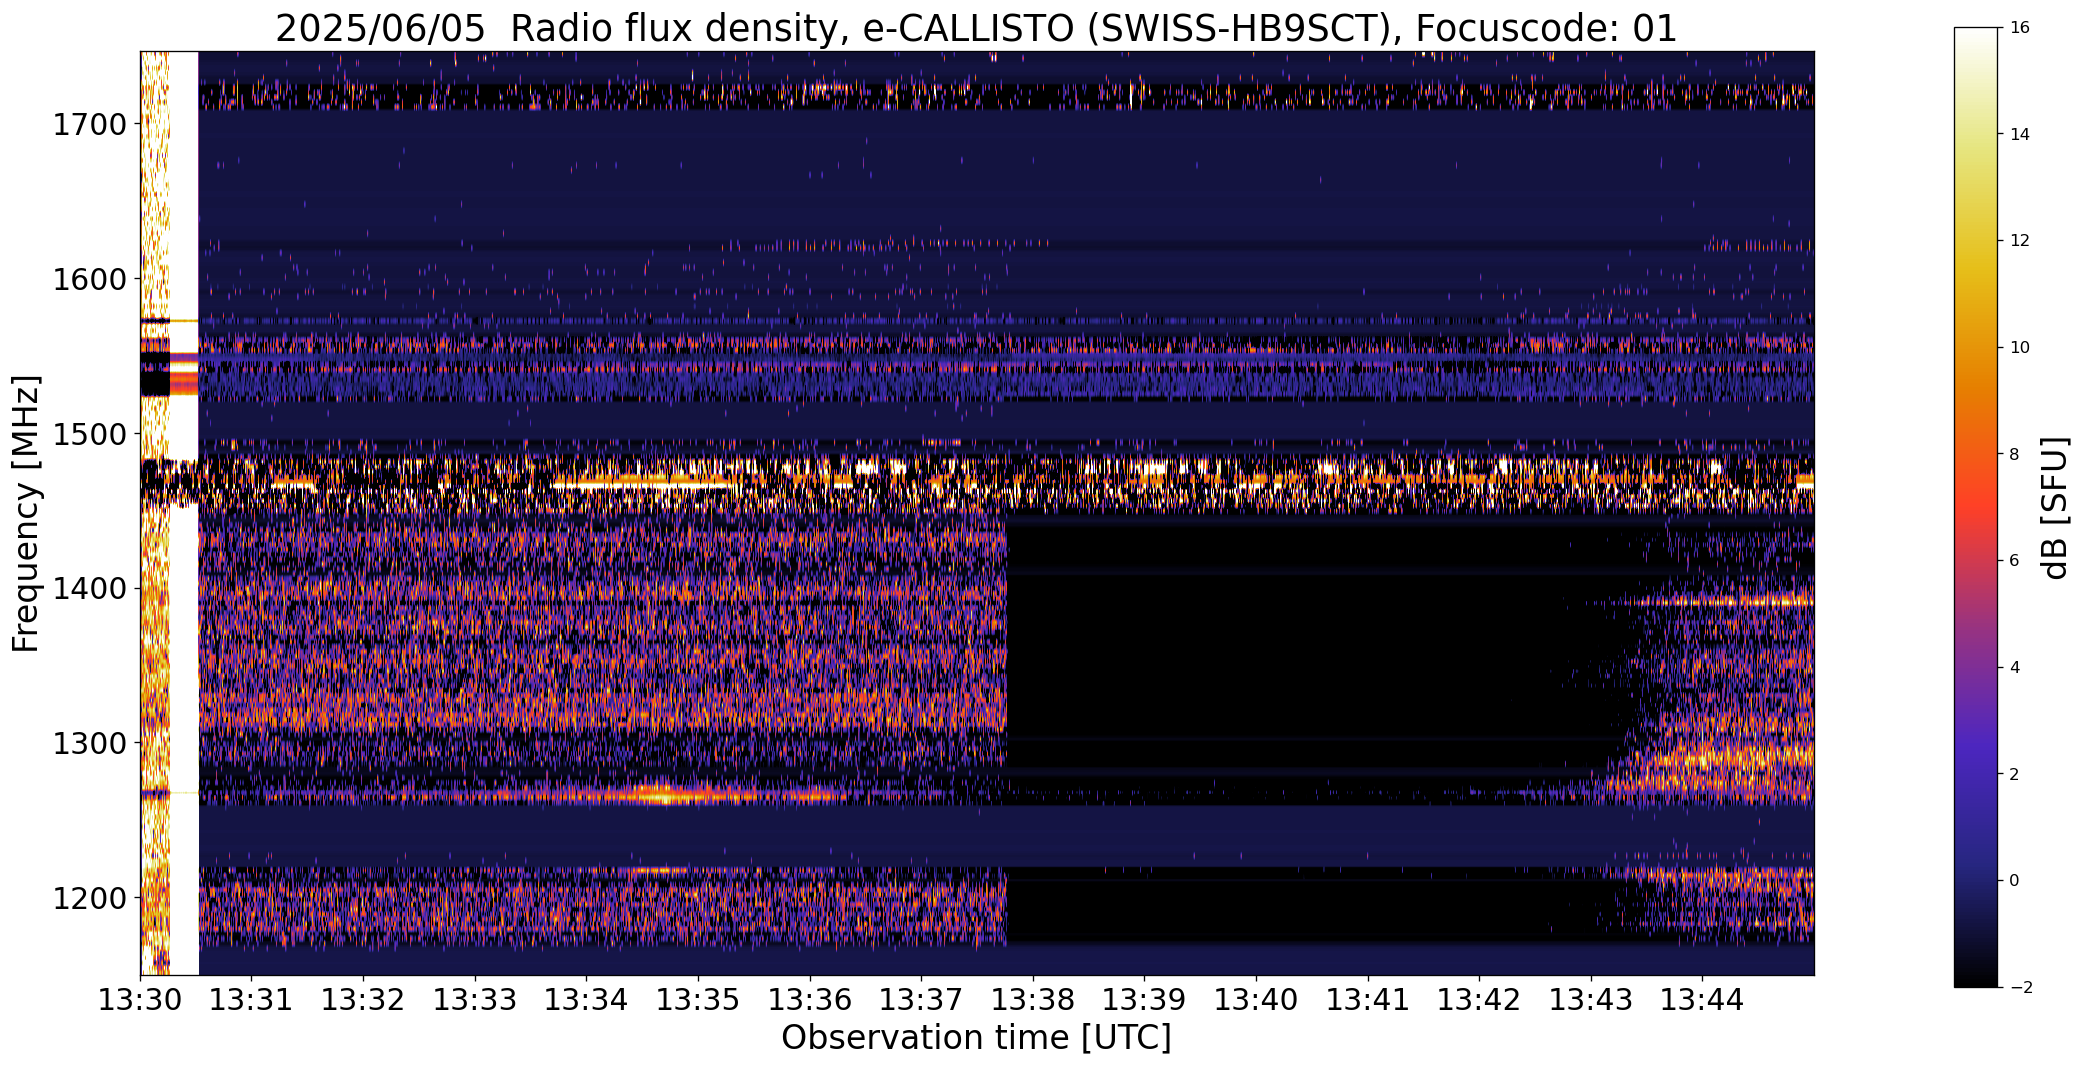Viewport: 2085px width, 1067px height.
Task: Click the 13:34 time tick label
Action: tap(587, 1000)
